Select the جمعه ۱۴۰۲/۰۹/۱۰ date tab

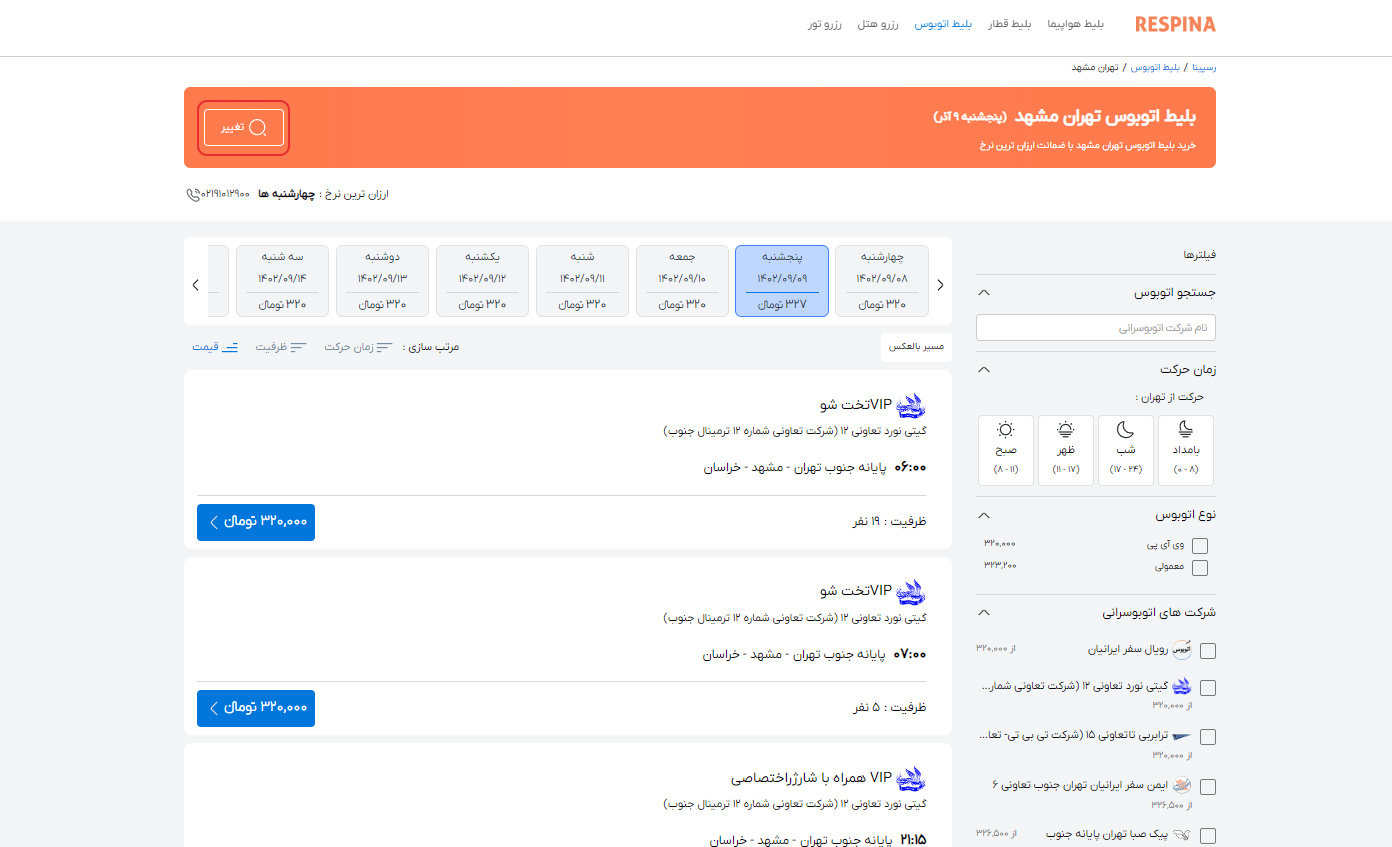pos(682,280)
